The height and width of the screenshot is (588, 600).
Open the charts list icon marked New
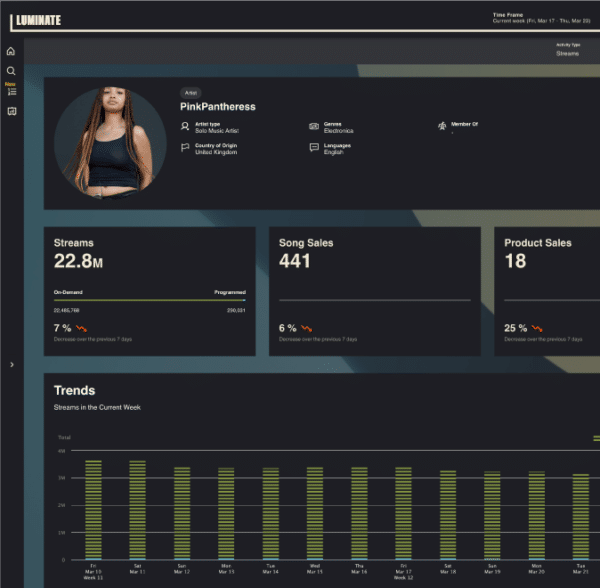click(11, 91)
